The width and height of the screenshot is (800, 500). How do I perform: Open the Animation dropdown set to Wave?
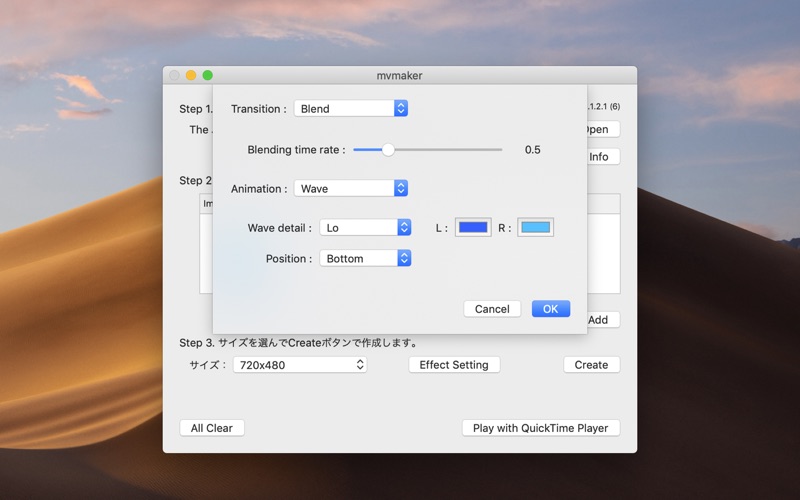coord(351,188)
